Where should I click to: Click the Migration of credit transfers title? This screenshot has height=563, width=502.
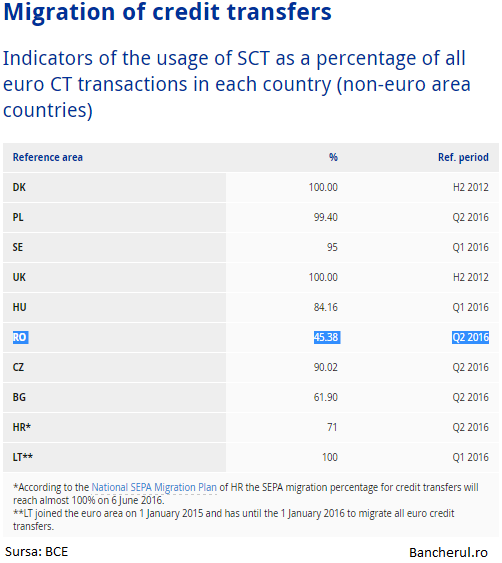tap(167, 12)
